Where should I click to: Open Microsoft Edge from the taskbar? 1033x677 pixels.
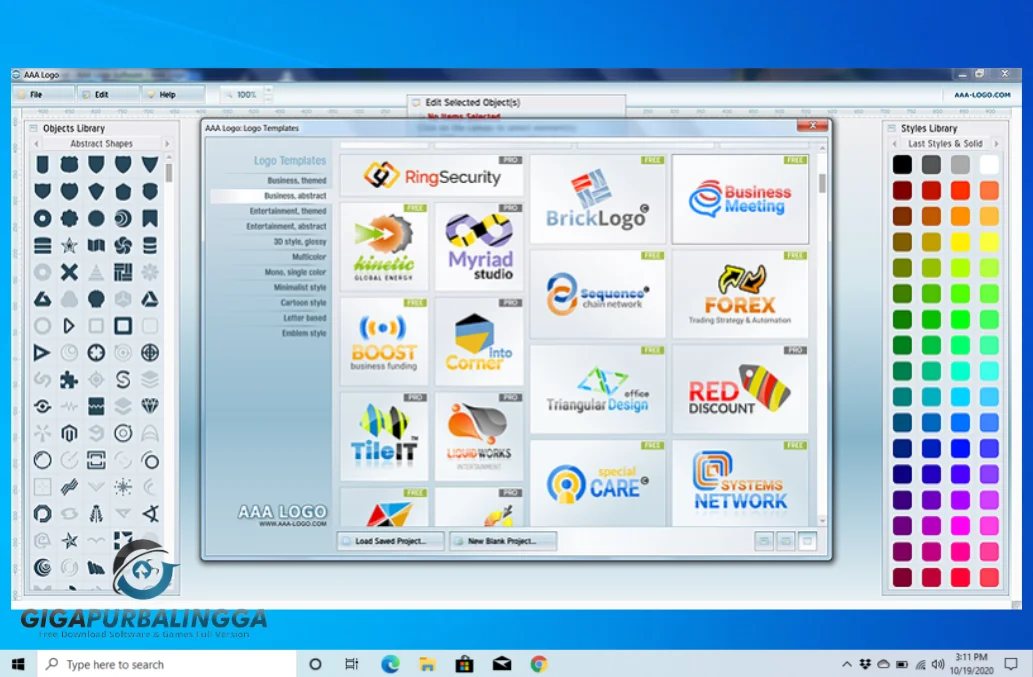[390, 664]
